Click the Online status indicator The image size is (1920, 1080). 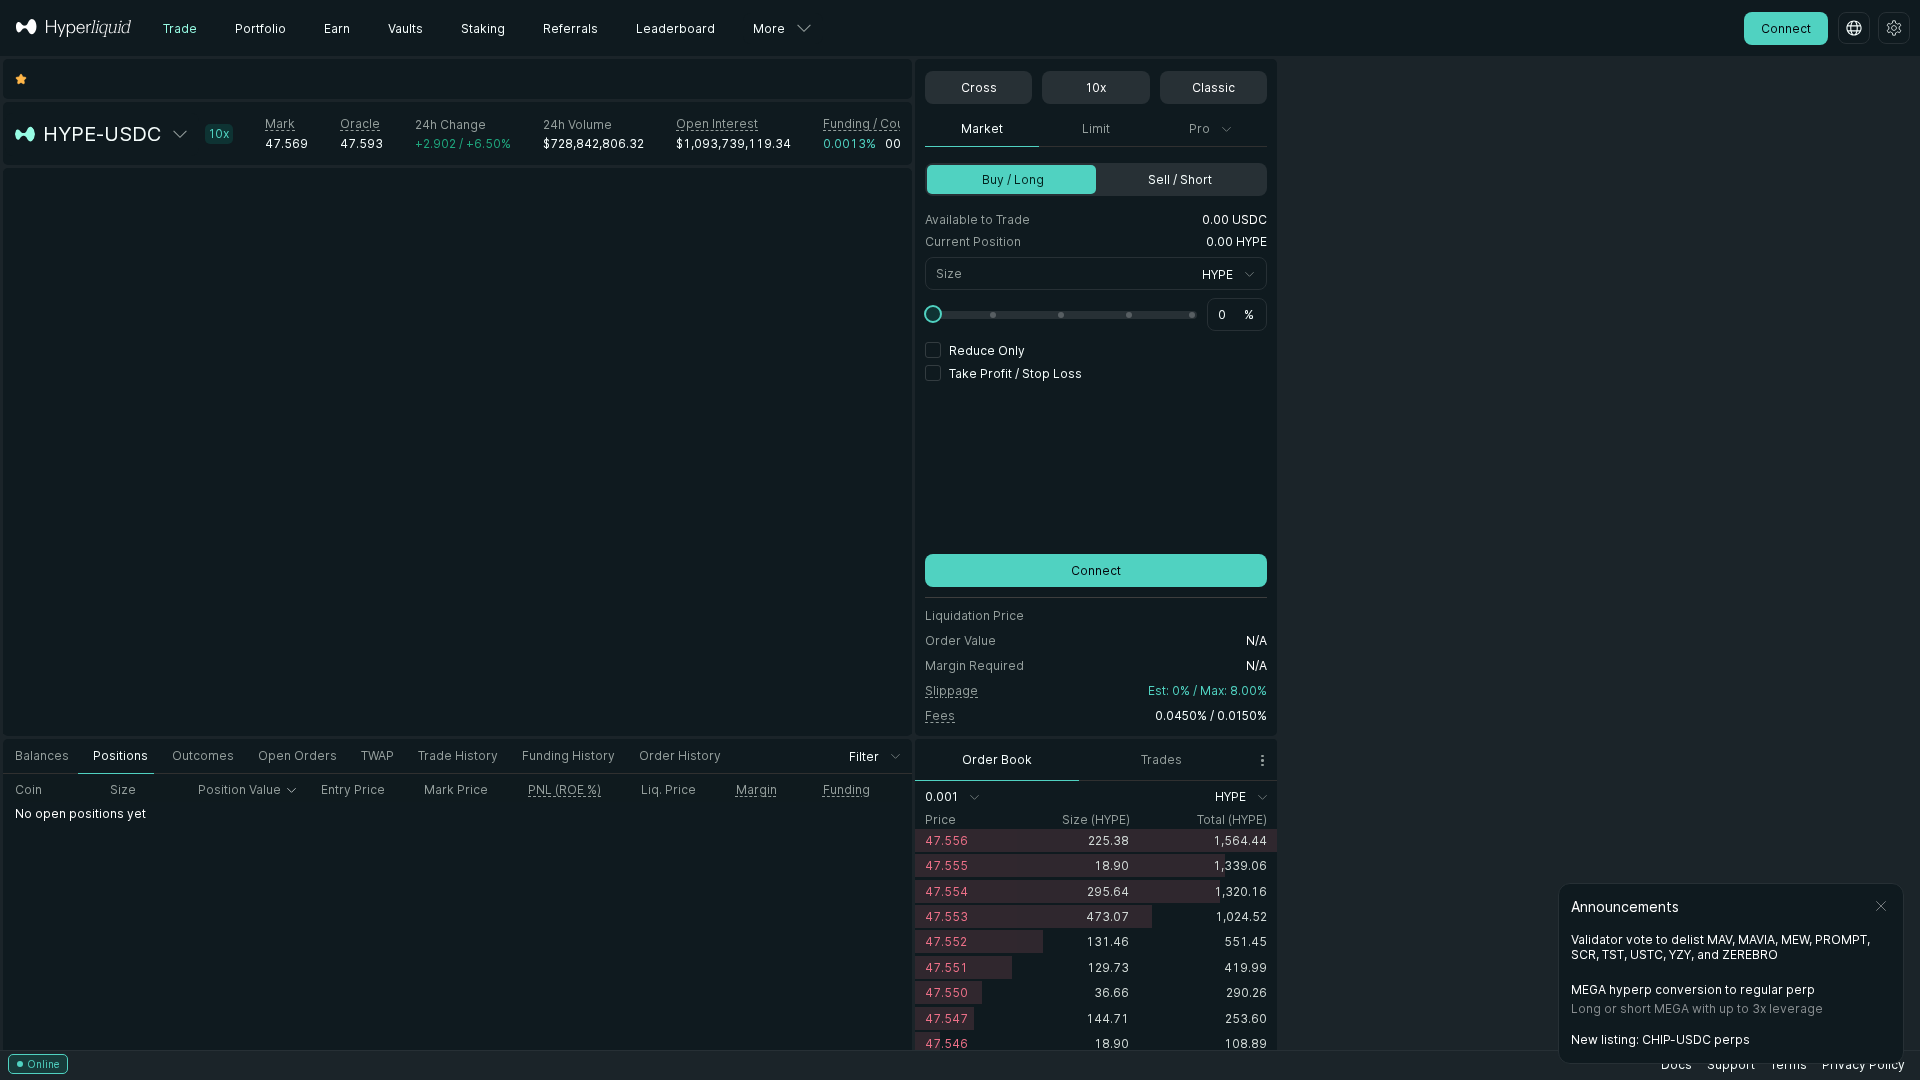tap(38, 1064)
